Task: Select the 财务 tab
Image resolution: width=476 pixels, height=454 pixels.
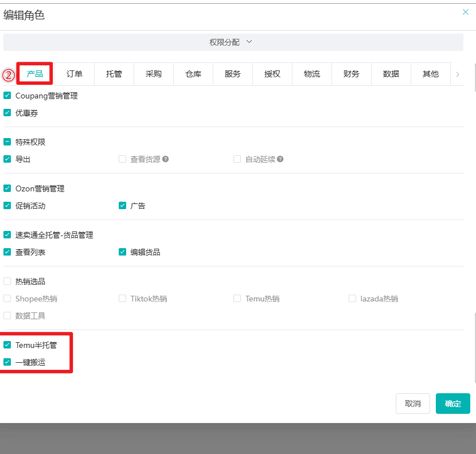Action: click(351, 74)
